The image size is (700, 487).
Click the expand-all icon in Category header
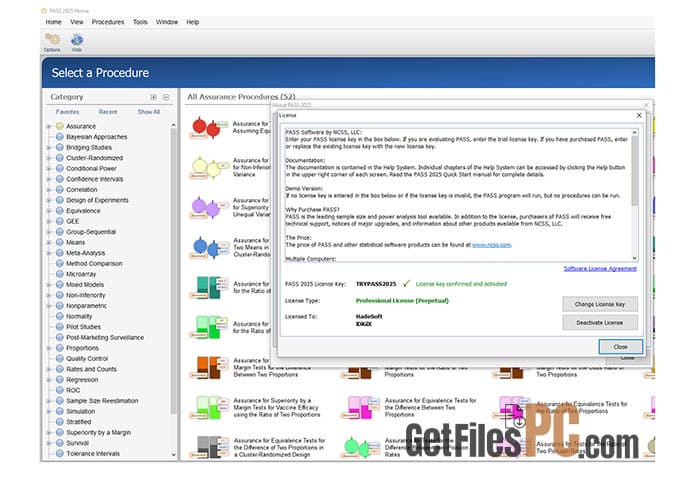[154, 97]
